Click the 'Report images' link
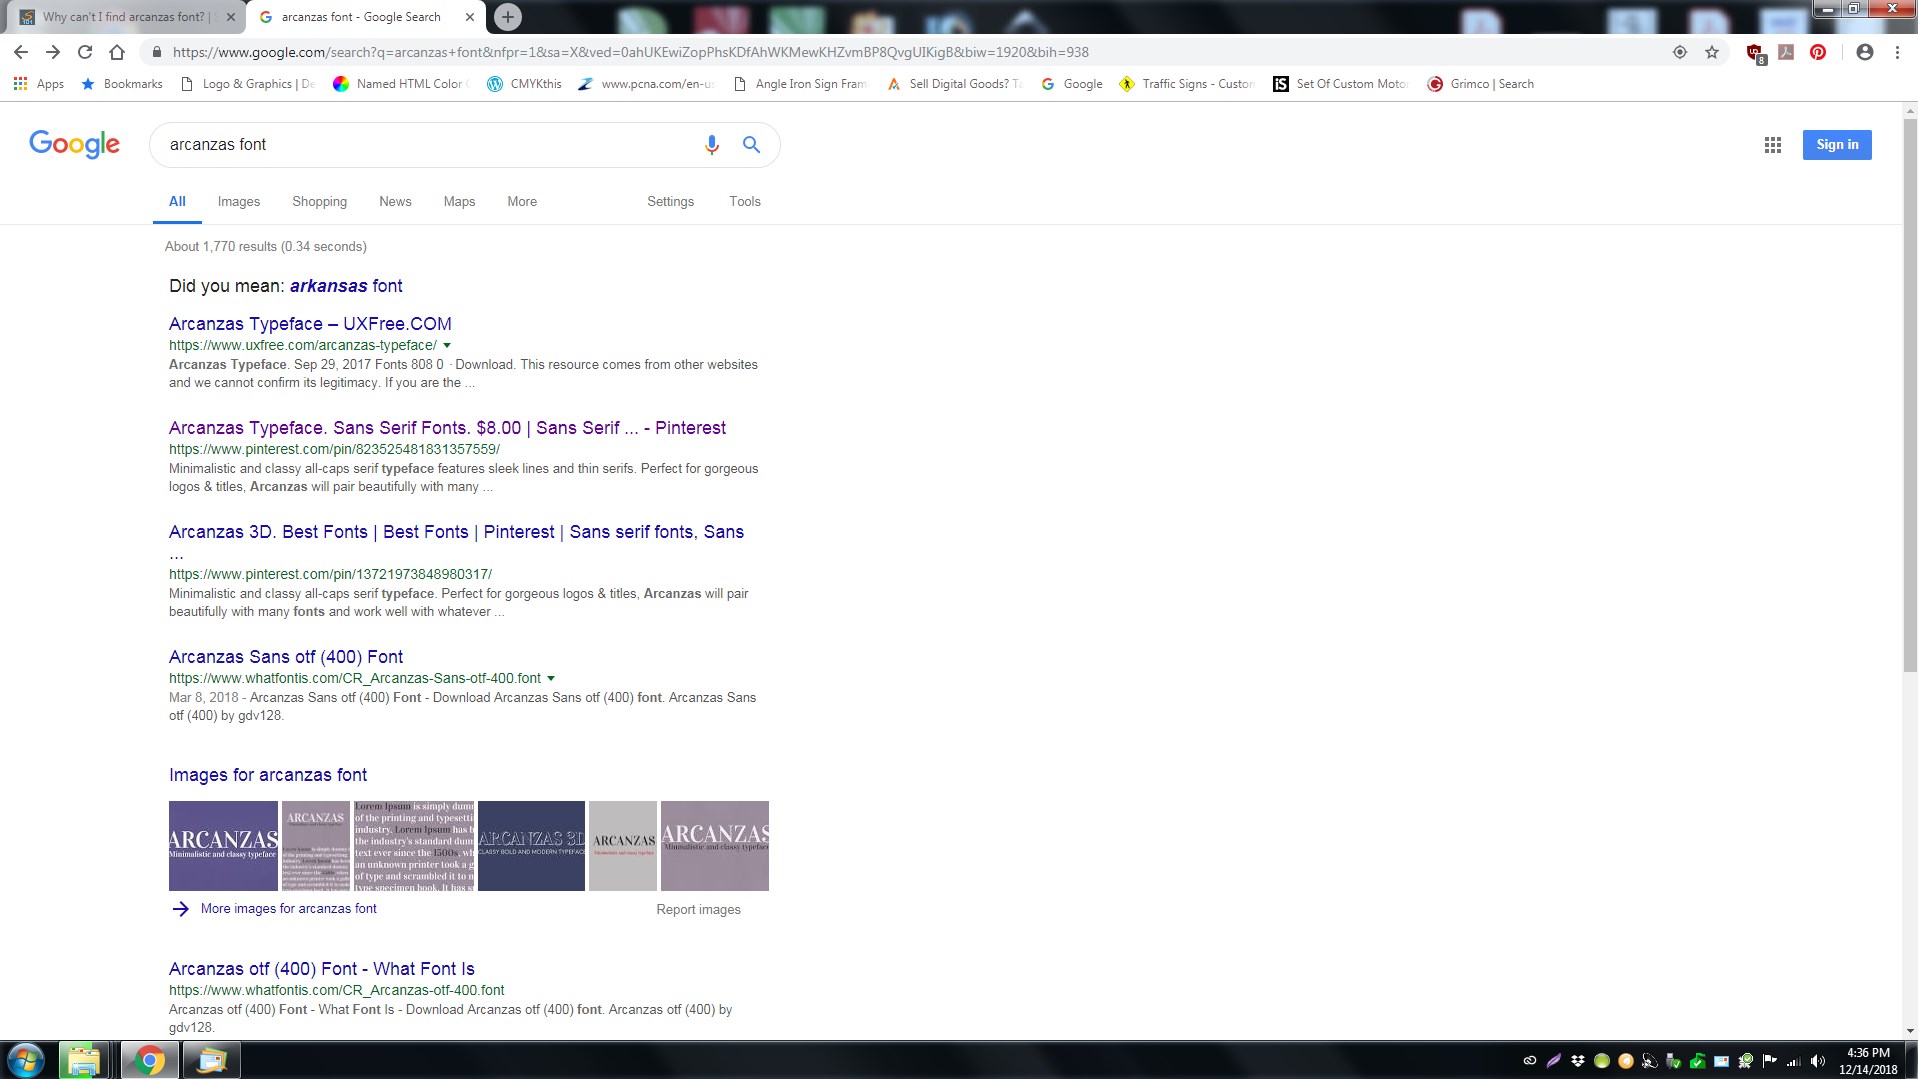1918x1079 pixels. click(698, 910)
